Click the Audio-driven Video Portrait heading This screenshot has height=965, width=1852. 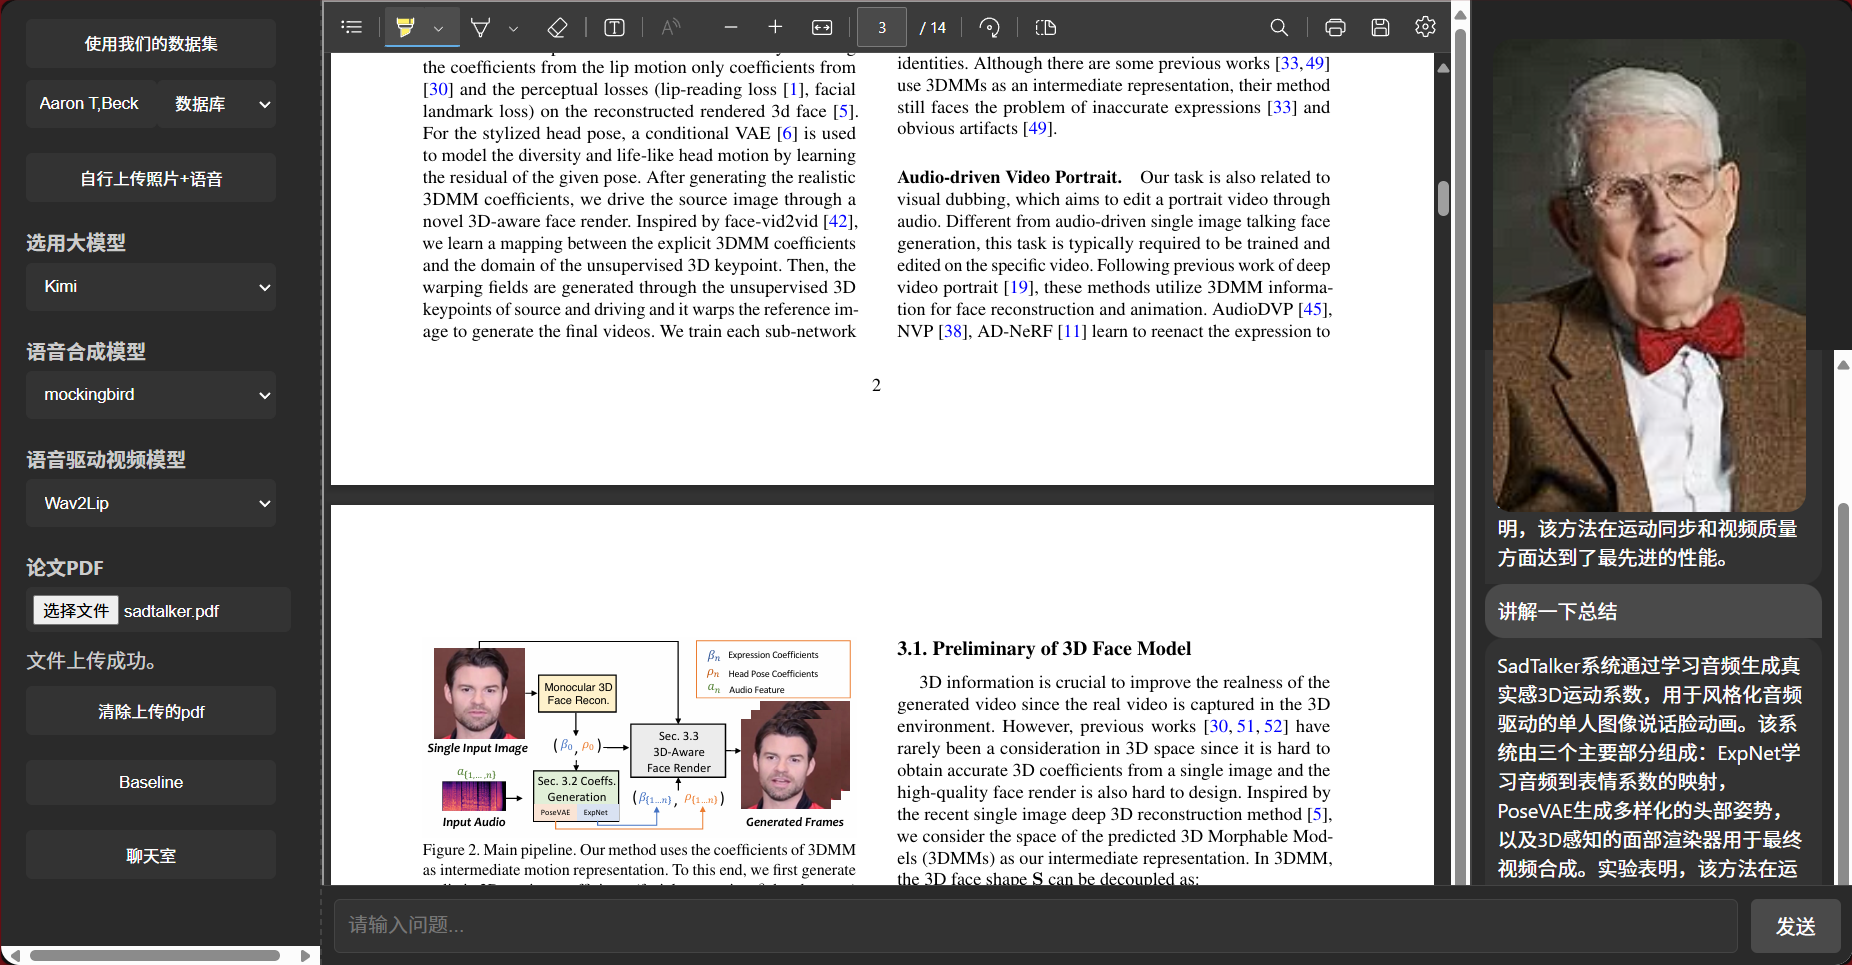pos(1009,177)
